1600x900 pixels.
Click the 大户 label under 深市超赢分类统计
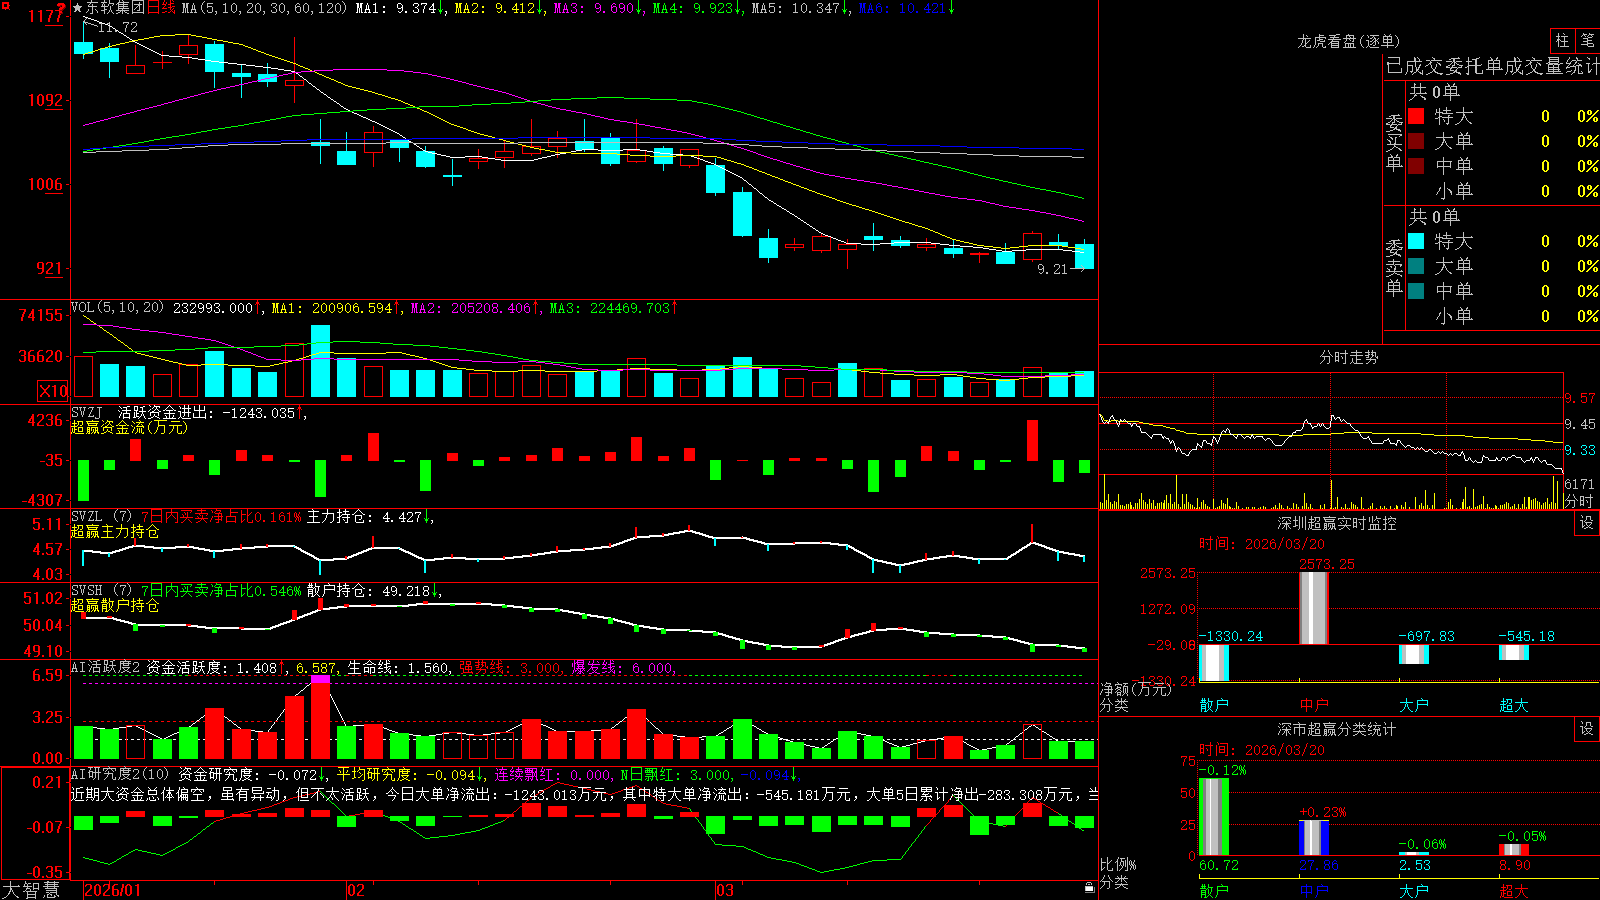[1414, 890]
